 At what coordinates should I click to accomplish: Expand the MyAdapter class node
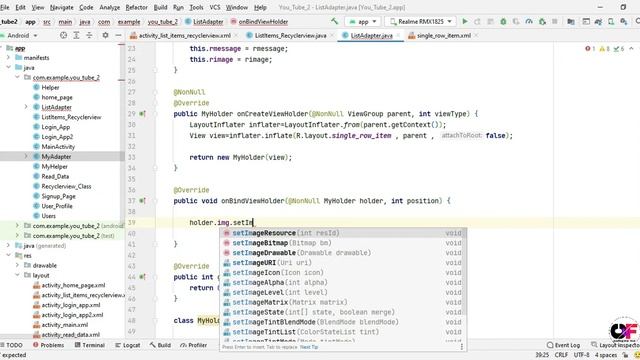26,156
